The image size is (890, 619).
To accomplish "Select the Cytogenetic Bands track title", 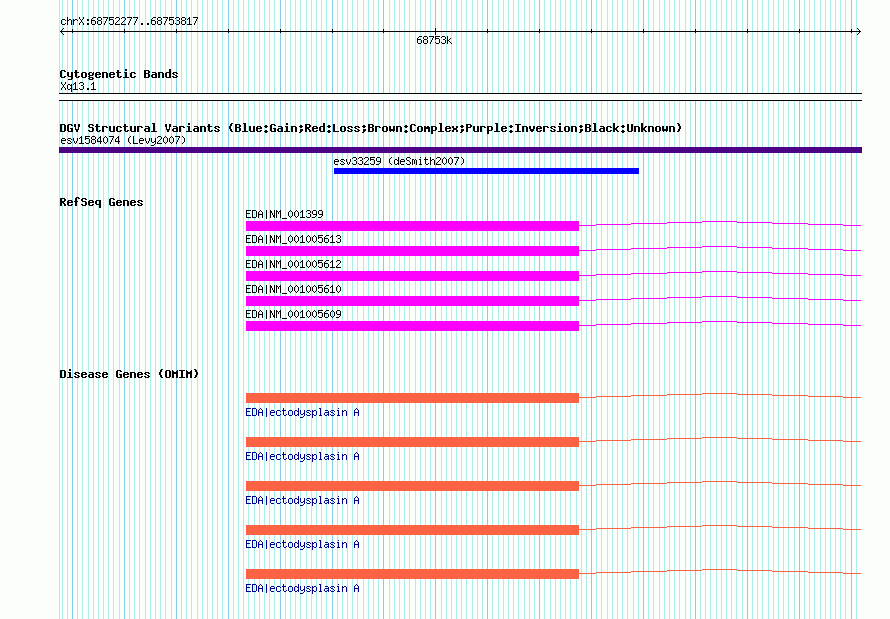I will (119, 74).
